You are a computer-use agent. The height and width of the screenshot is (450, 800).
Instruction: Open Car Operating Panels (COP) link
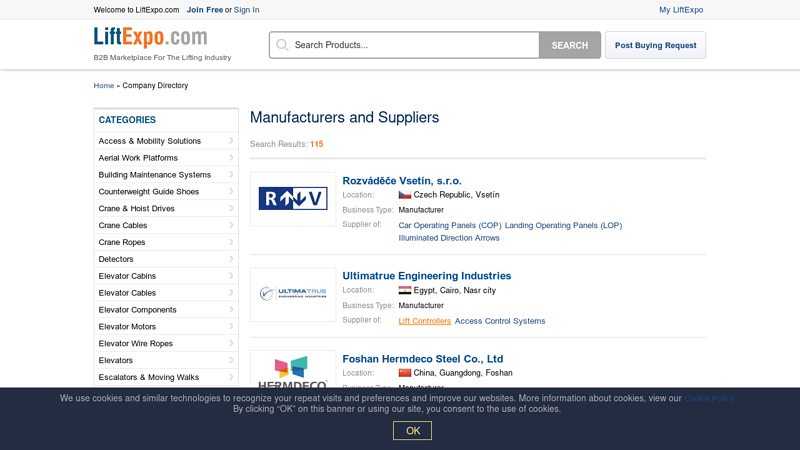(x=450, y=226)
